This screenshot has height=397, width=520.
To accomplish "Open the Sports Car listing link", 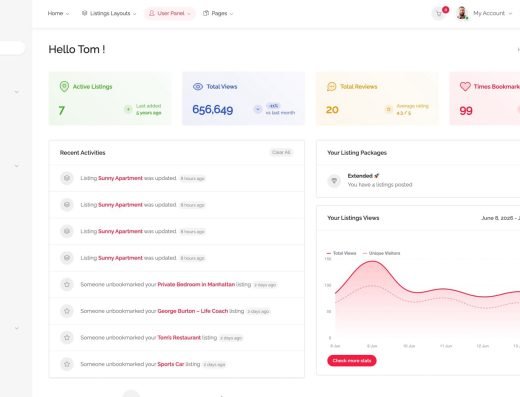I will [x=171, y=364].
